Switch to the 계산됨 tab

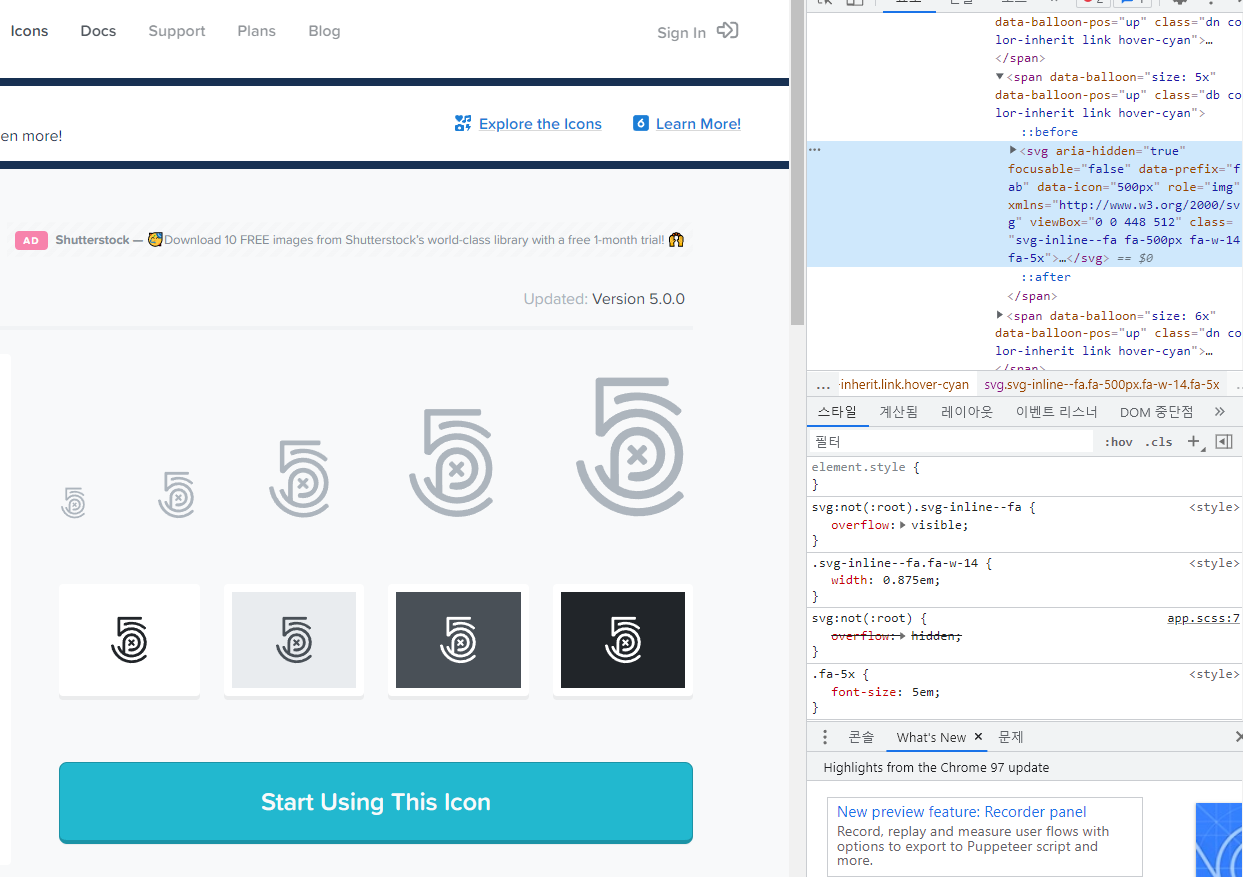(x=898, y=412)
